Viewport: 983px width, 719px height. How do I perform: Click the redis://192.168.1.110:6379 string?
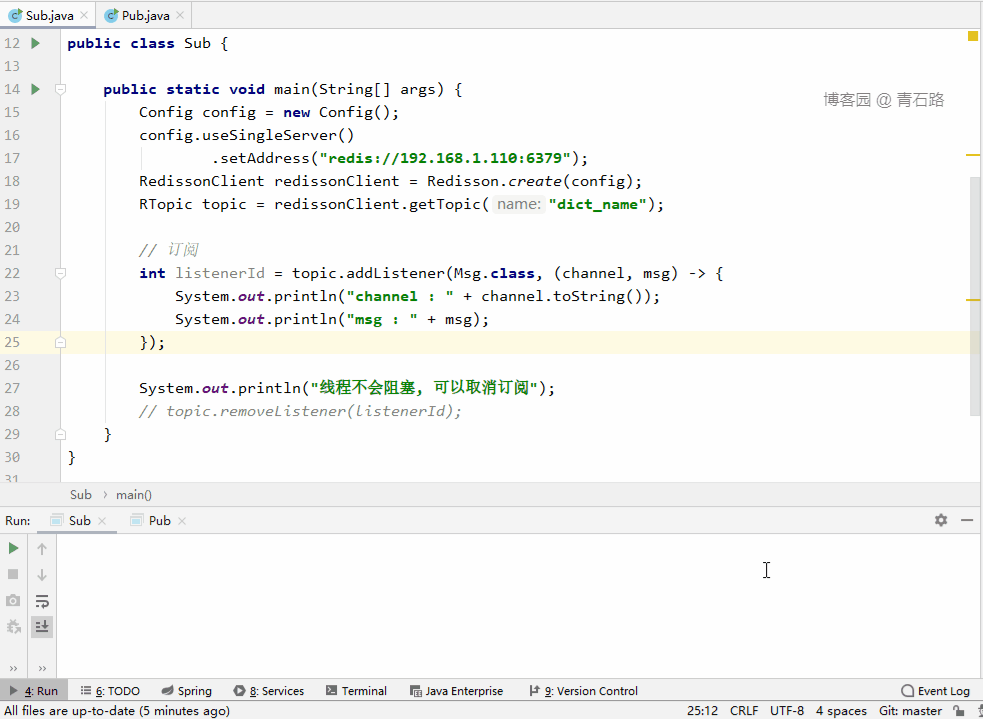[x=444, y=158]
